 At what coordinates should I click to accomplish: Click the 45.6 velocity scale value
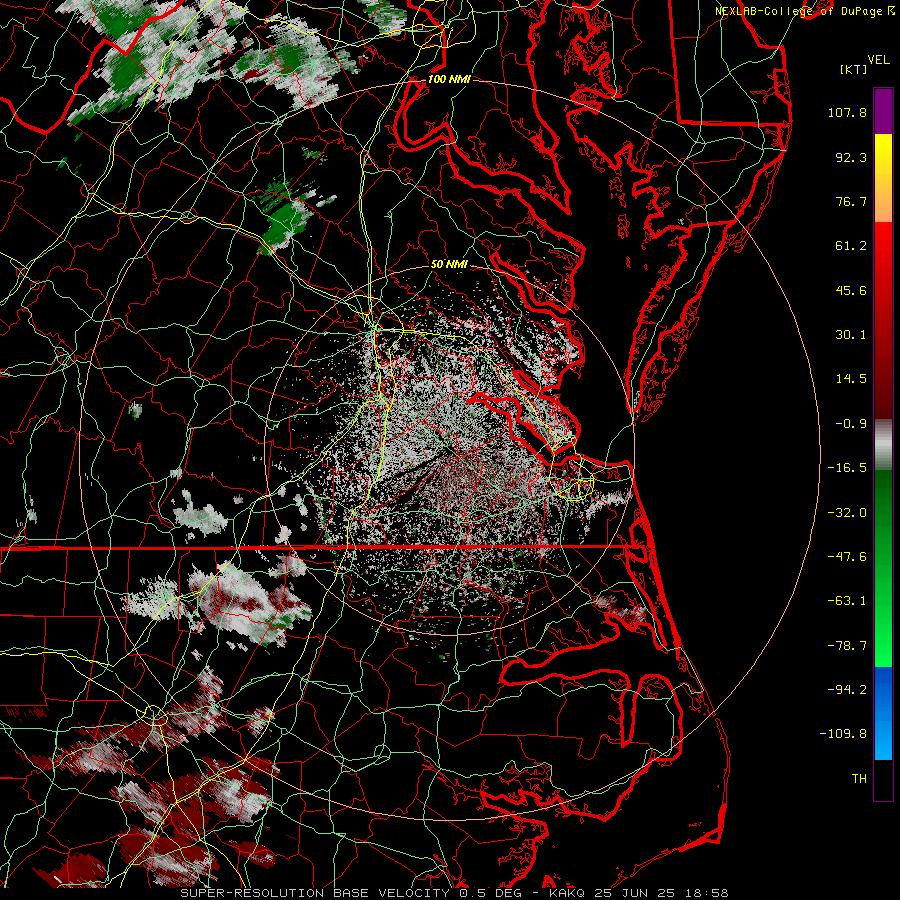851,290
